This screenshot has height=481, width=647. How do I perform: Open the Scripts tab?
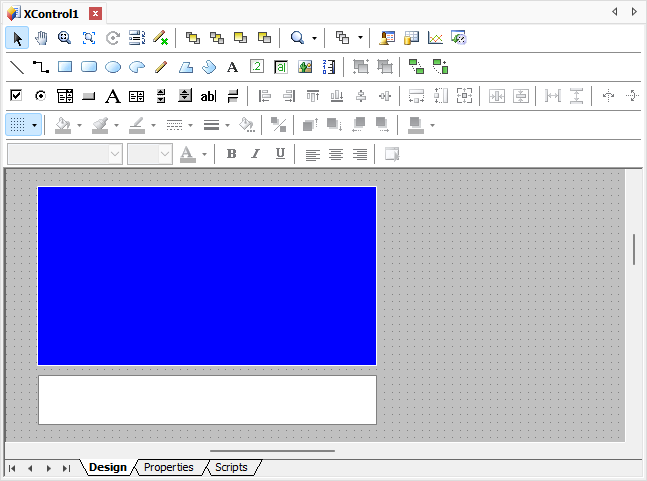231,467
